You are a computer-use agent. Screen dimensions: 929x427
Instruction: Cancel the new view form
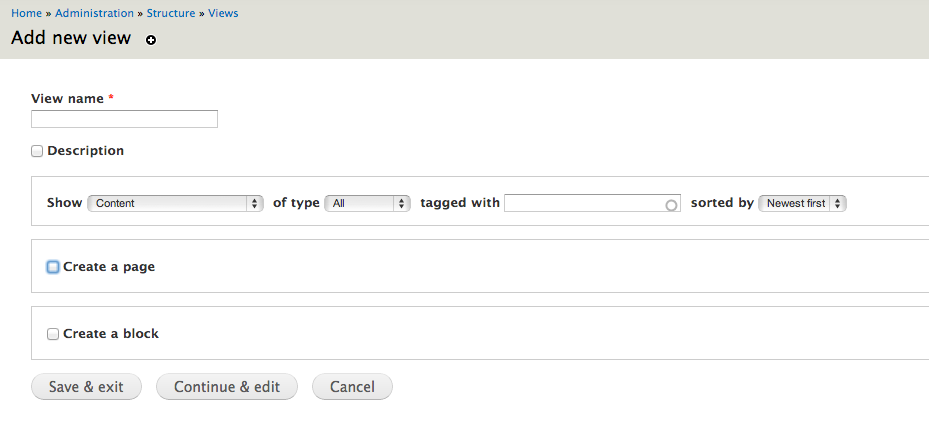click(352, 387)
